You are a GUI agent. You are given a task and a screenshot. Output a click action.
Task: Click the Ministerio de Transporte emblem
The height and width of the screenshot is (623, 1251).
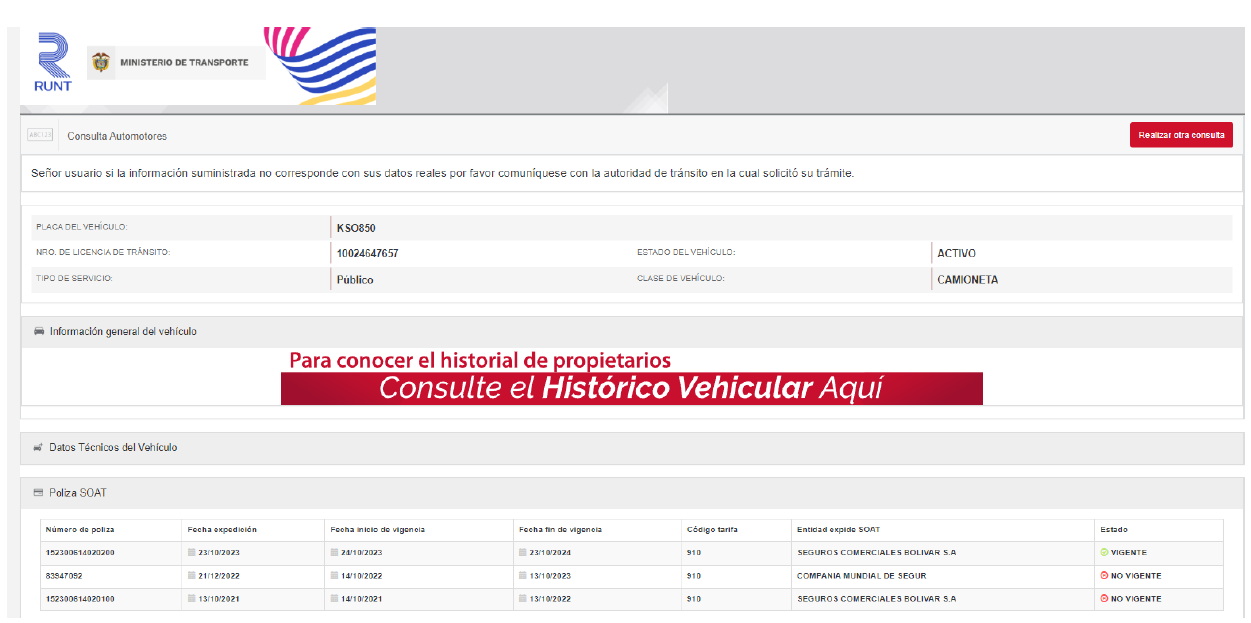[x=100, y=62]
